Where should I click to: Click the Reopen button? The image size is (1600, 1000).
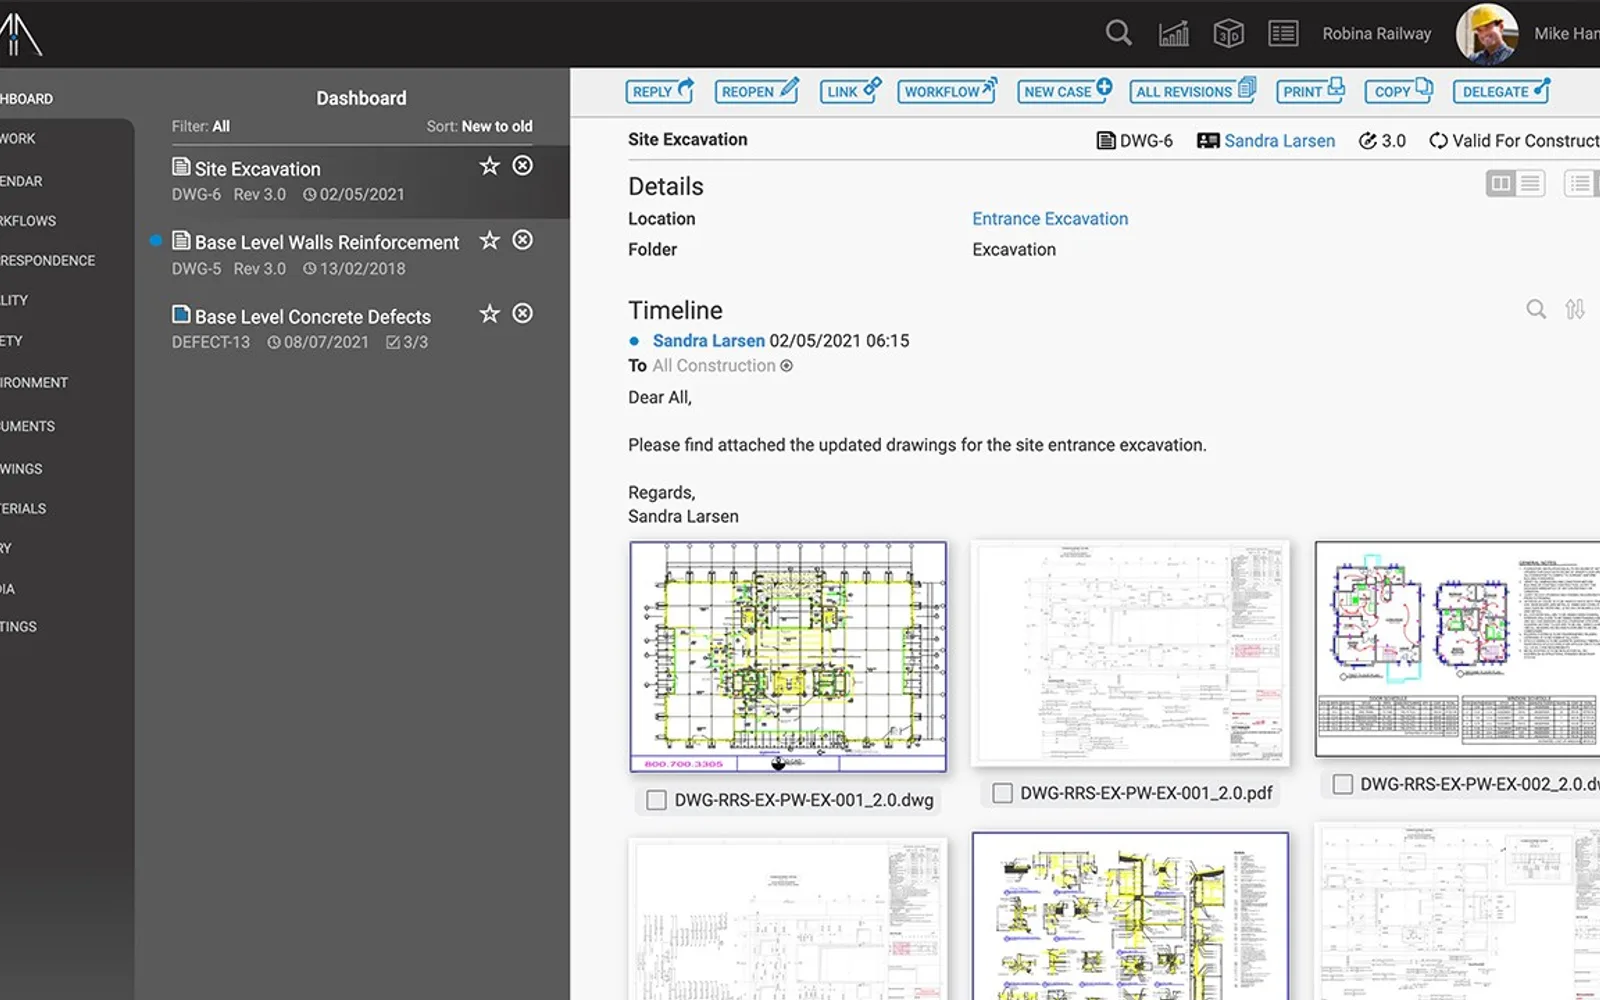point(758,91)
